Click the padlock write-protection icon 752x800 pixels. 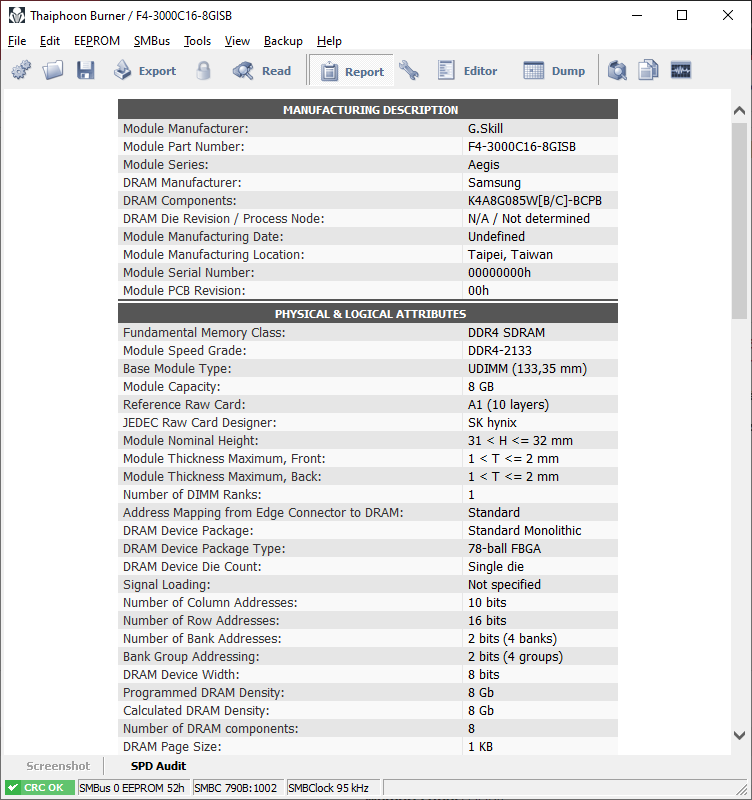203,70
